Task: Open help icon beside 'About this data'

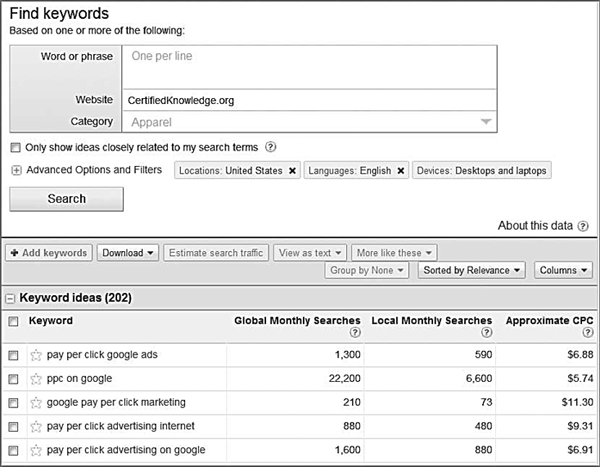Action: 583,226
